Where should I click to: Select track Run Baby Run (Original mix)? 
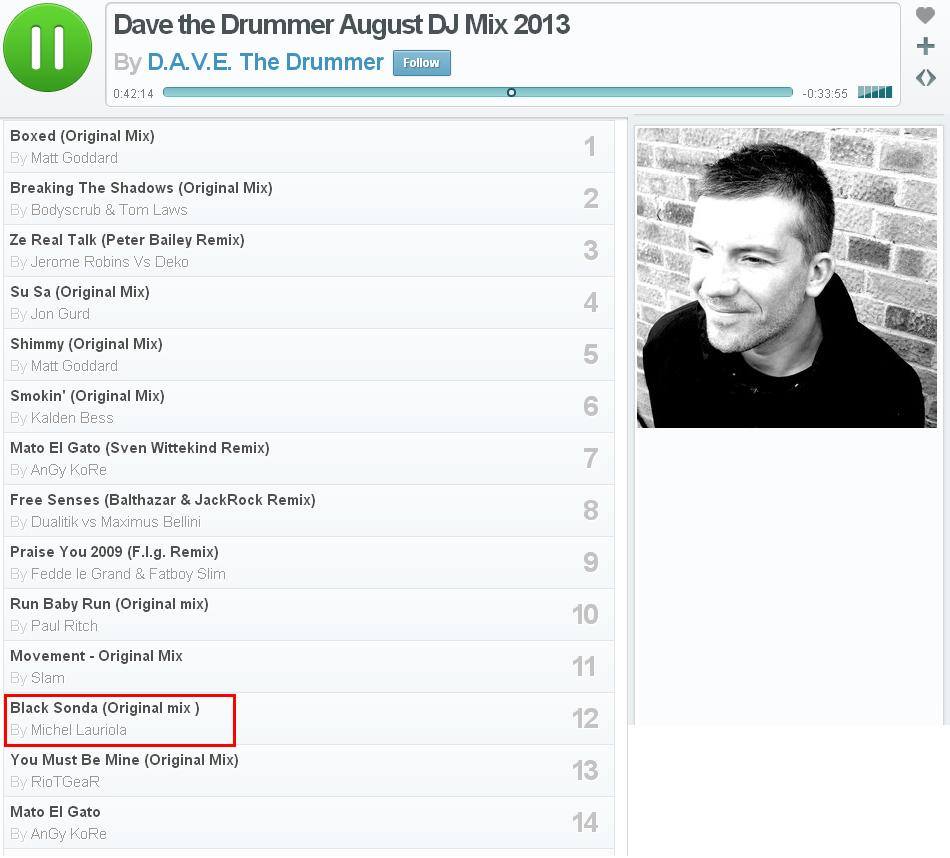pyautogui.click(x=309, y=615)
